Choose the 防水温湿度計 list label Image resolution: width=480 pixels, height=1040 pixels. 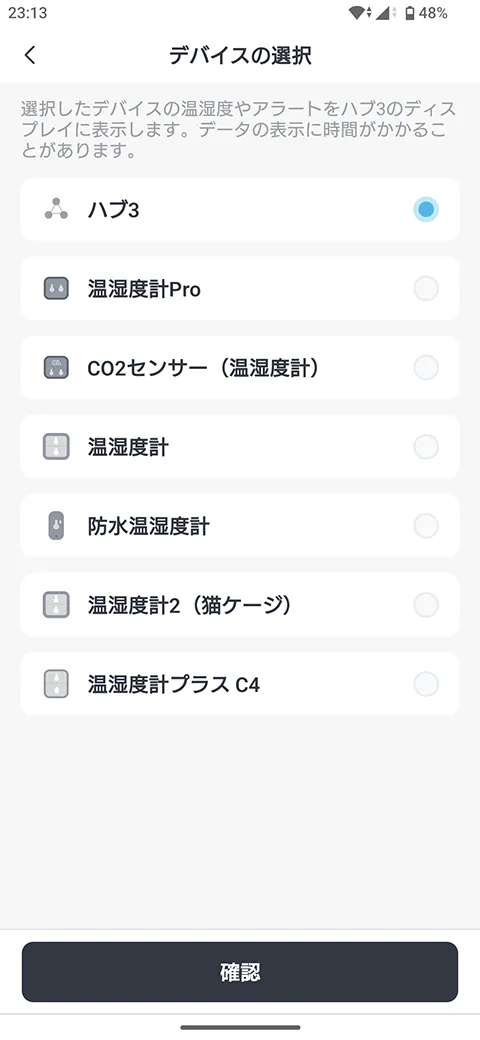[x=149, y=527]
